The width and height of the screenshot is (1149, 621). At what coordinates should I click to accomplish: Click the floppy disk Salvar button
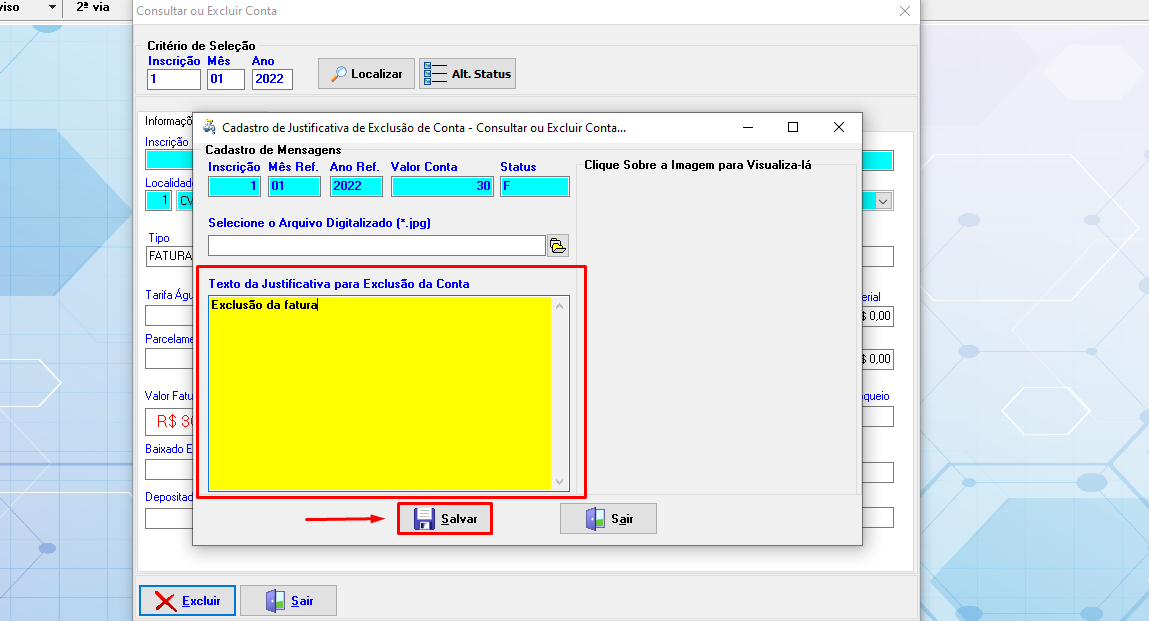tap(445, 519)
